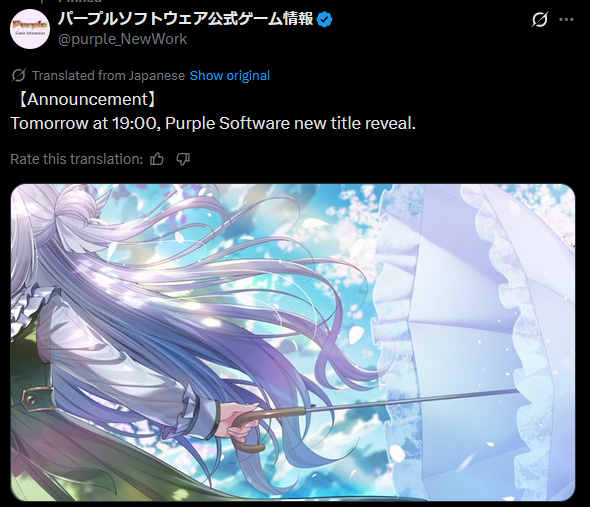Click the hand holding the umbrella handle
This screenshot has height=507, width=590.
pyautogui.click(x=240, y=420)
